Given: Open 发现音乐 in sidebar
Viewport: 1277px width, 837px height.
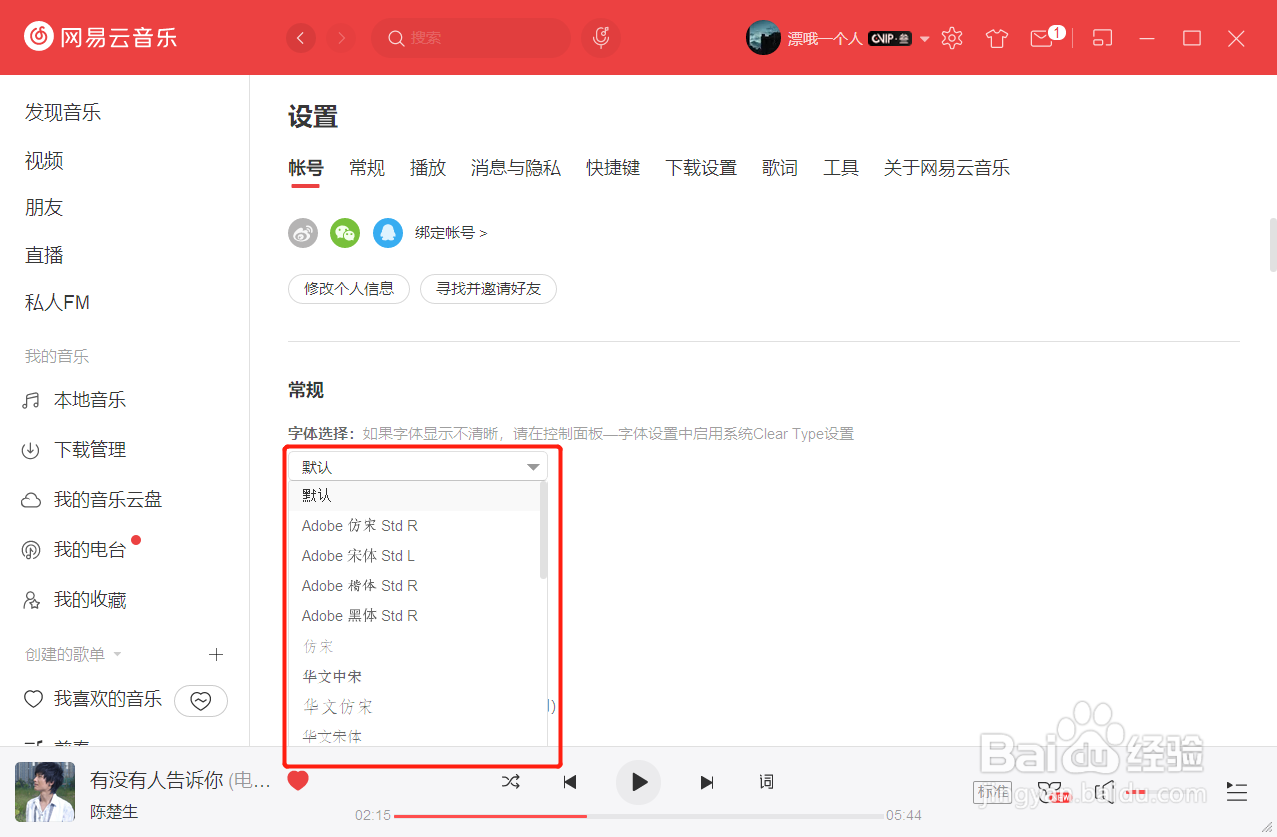Looking at the screenshot, I should [63, 112].
